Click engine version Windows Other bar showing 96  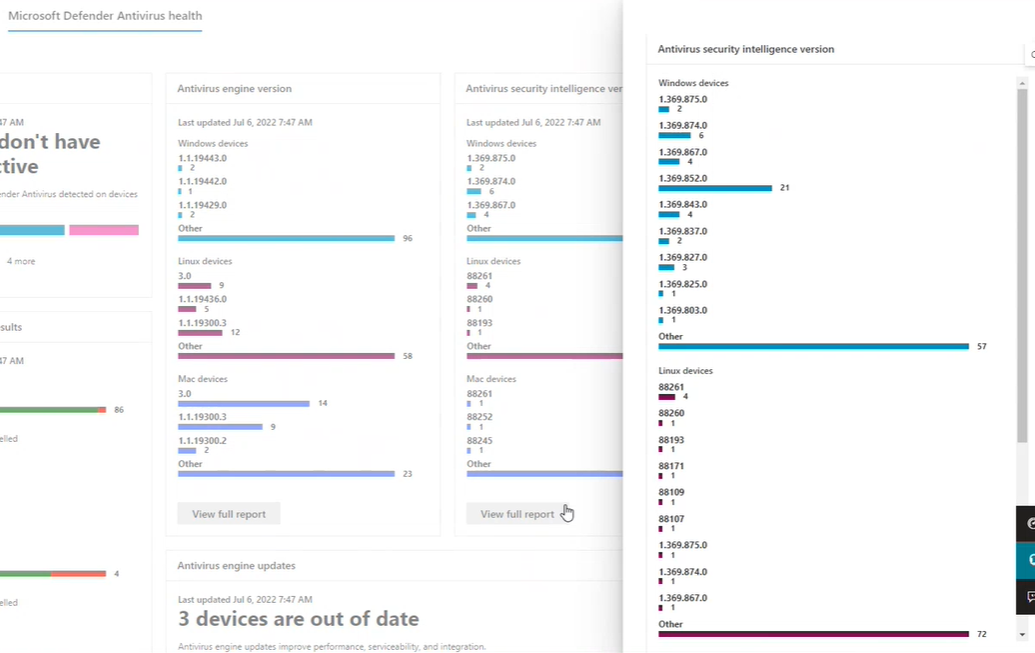pyautogui.click(x=286, y=238)
